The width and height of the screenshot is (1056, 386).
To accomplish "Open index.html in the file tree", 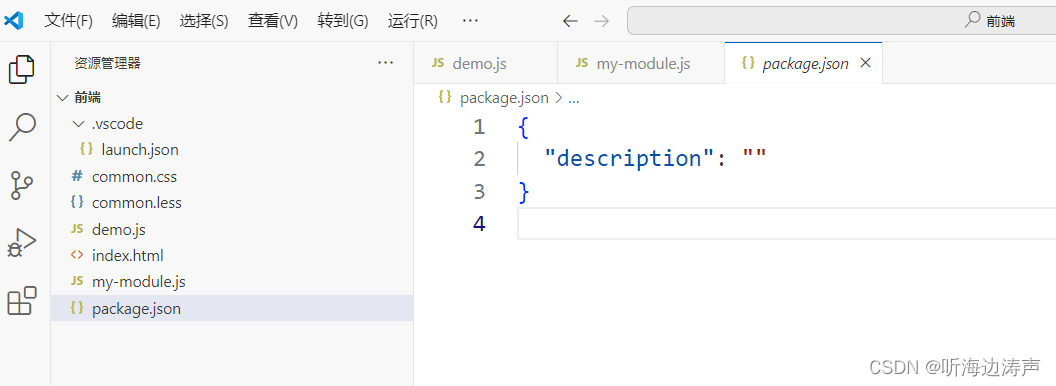I will coord(232,255).
